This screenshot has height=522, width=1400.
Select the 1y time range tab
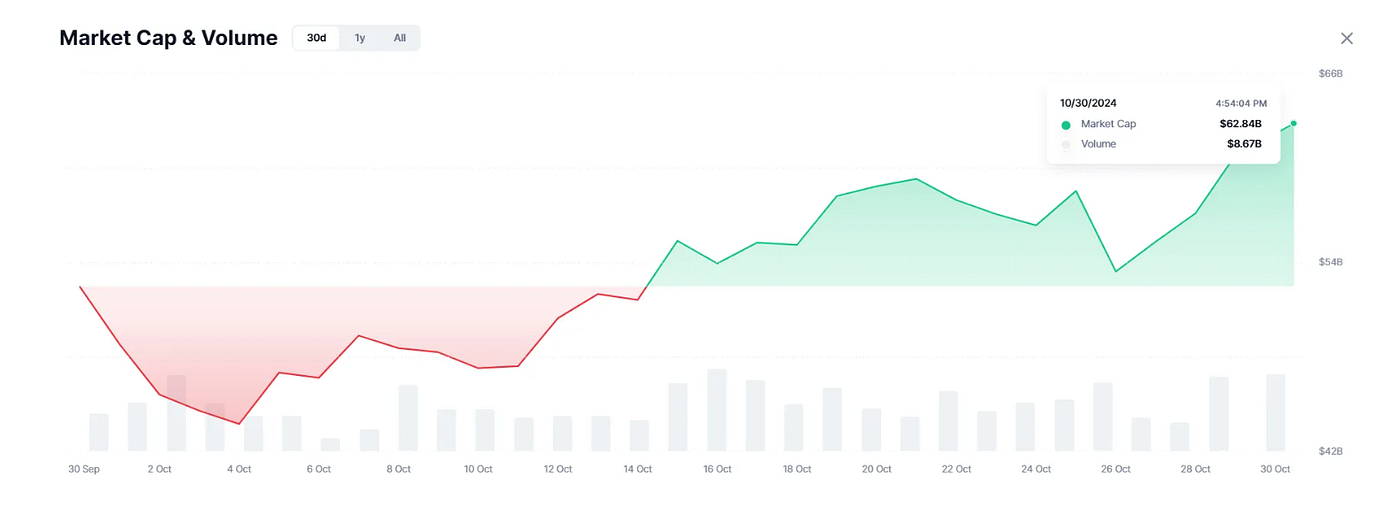(360, 38)
